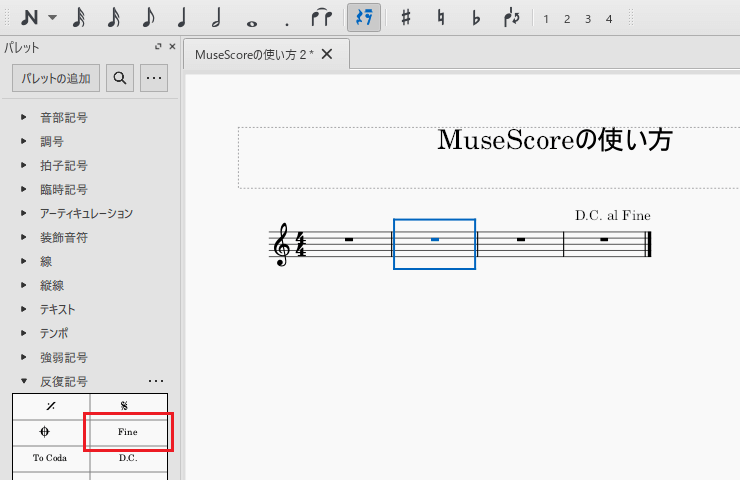Flip note stem direction
The width and height of the screenshot is (740, 480).
click(x=512, y=18)
